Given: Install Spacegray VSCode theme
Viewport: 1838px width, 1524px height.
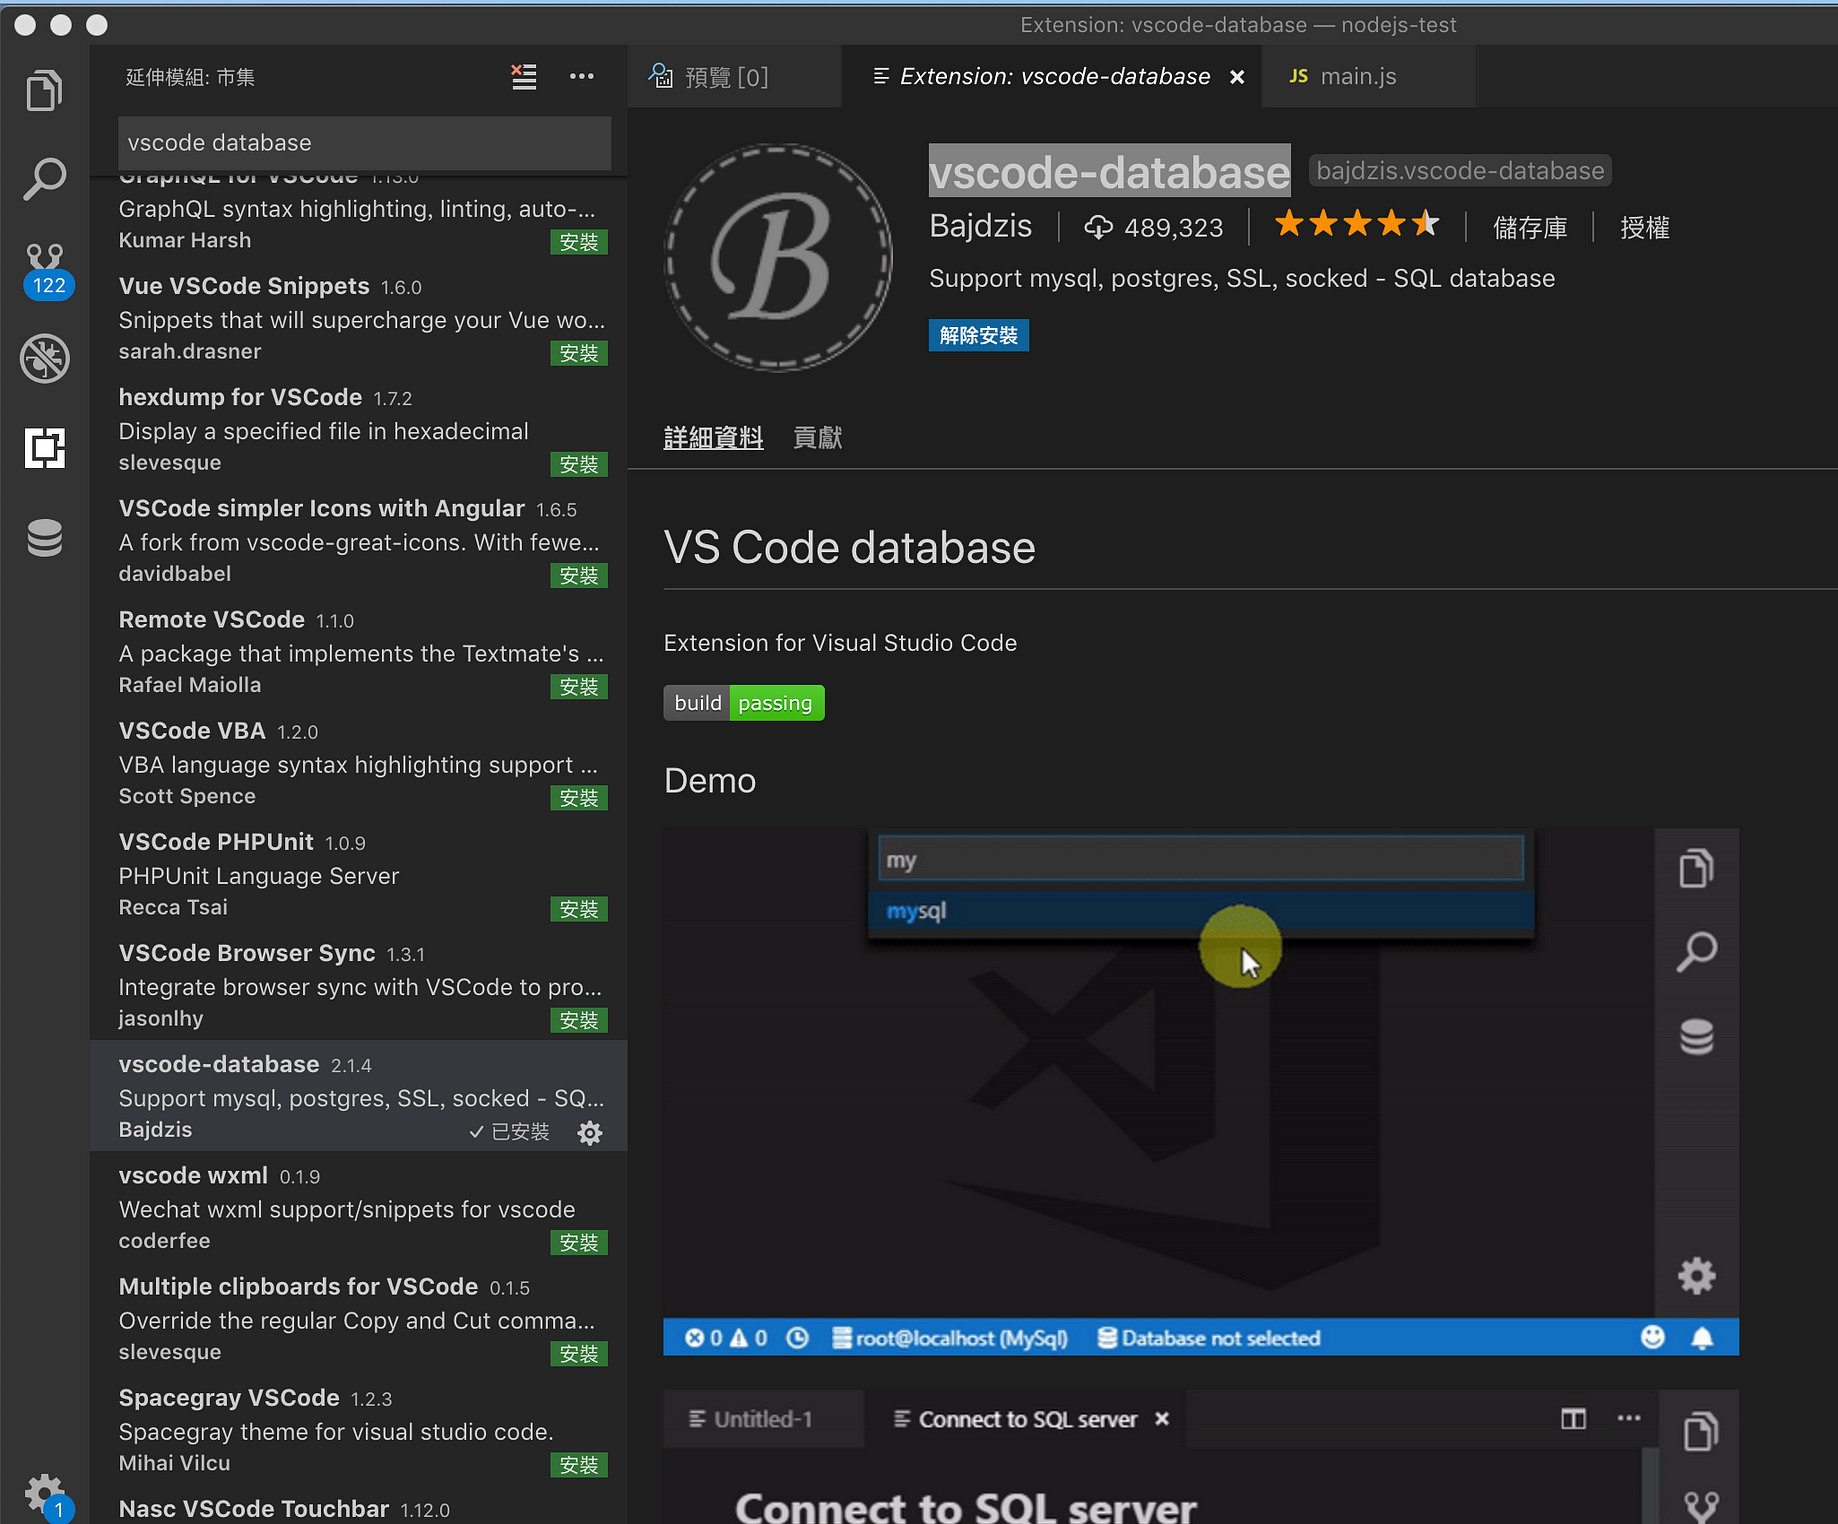Looking at the screenshot, I should pos(579,1464).
